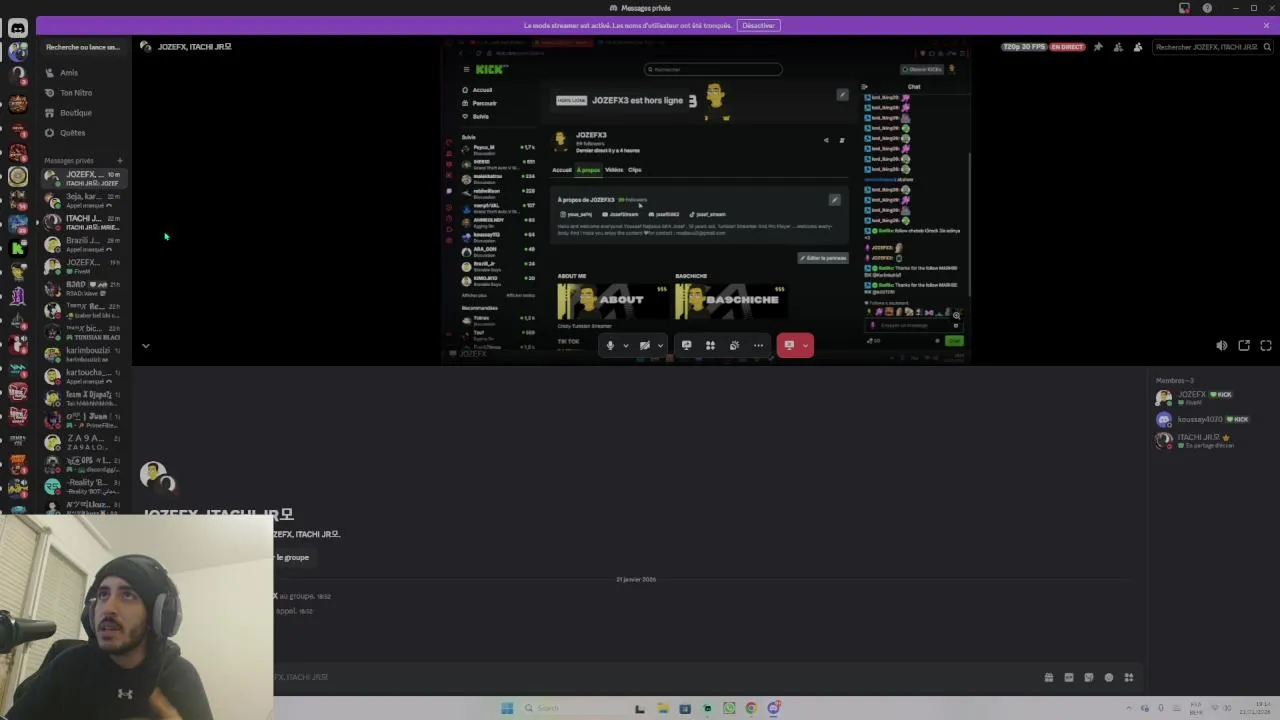Image resolution: width=1280 pixels, height=720 pixels.
Task: Open the ZA9A conversation
Action: (82, 442)
